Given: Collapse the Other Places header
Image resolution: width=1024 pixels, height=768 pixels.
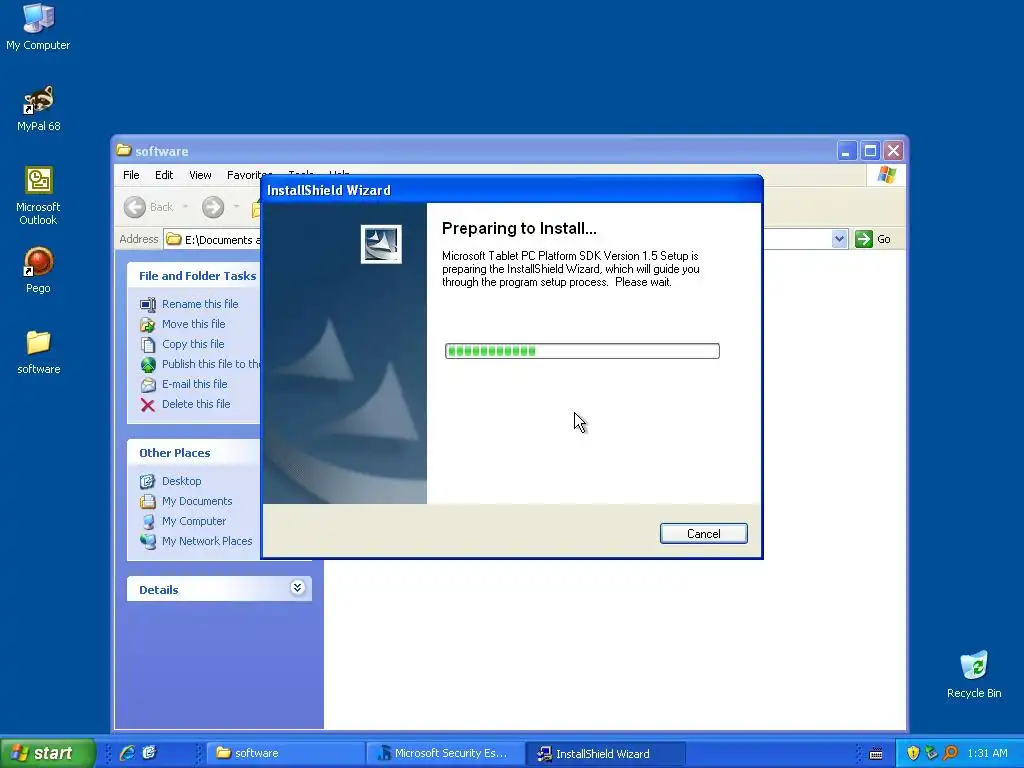Looking at the screenshot, I should point(194,453).
